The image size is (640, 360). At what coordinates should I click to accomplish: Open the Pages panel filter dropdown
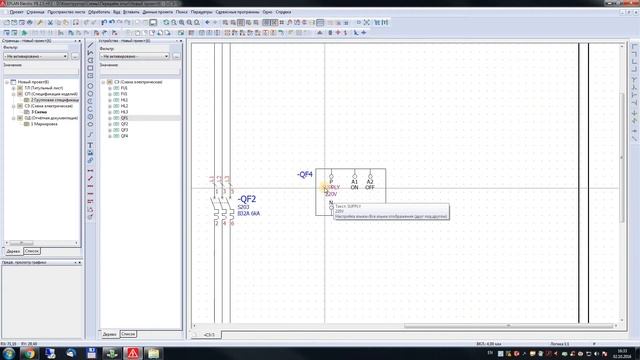pyautogui.click(x=36, y=56)
